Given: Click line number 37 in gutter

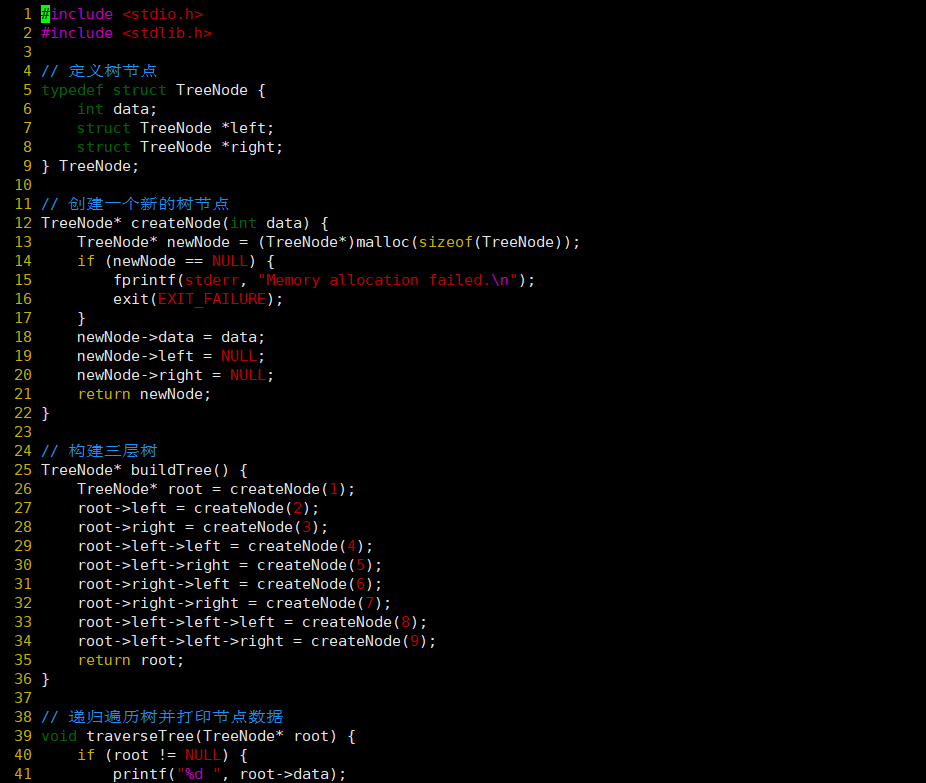Looking at the screenshot, I should click(23, 698).
